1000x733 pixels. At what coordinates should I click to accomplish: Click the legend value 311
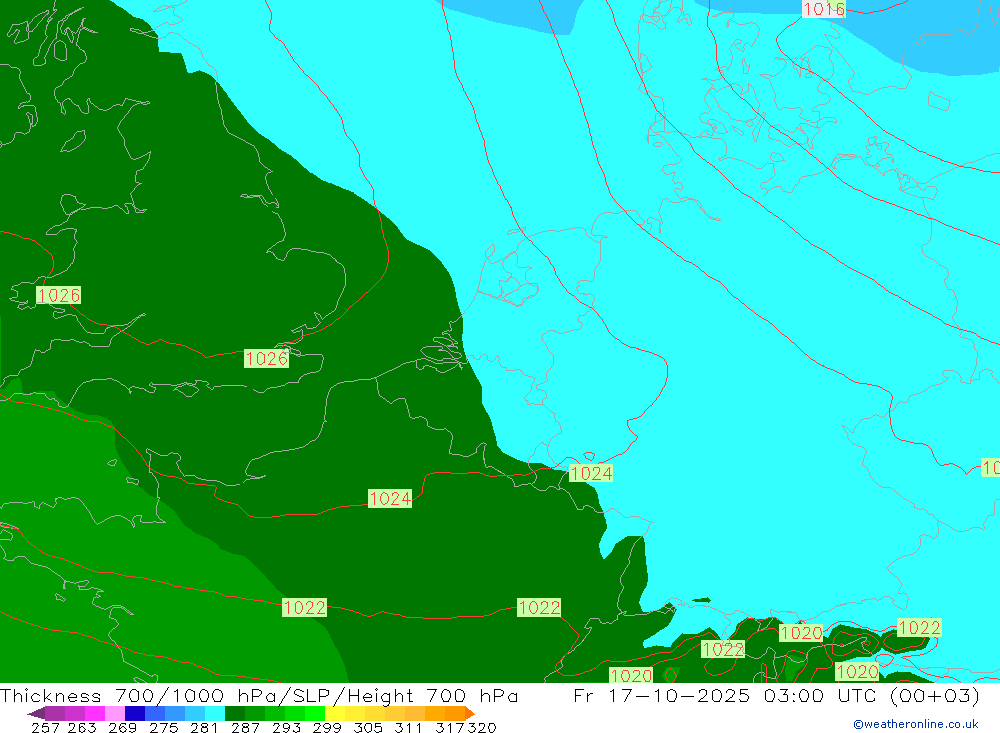click(408, 727)
